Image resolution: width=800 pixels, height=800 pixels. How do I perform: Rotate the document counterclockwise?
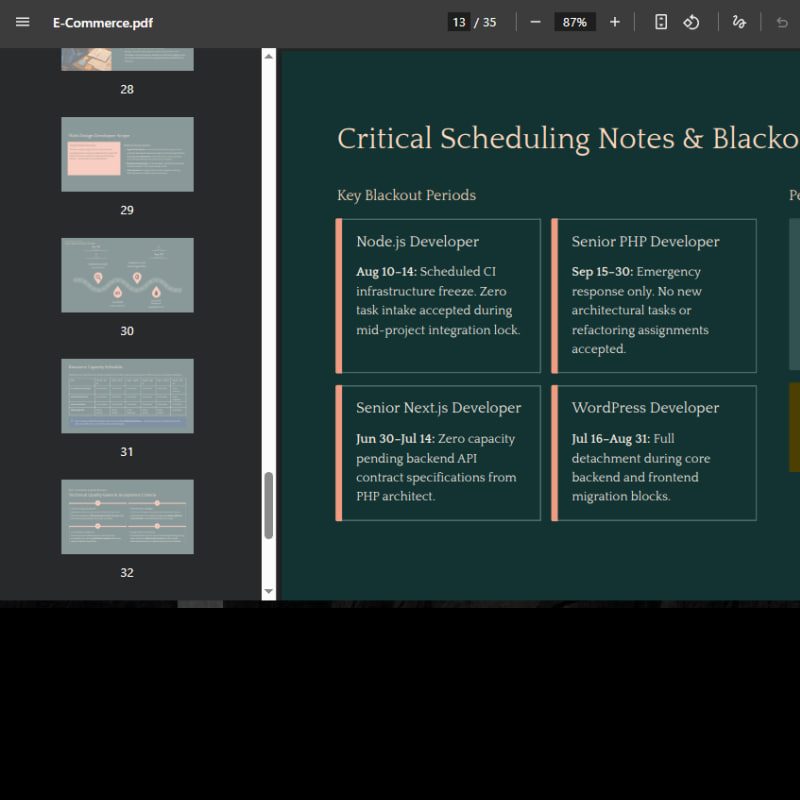691,22
